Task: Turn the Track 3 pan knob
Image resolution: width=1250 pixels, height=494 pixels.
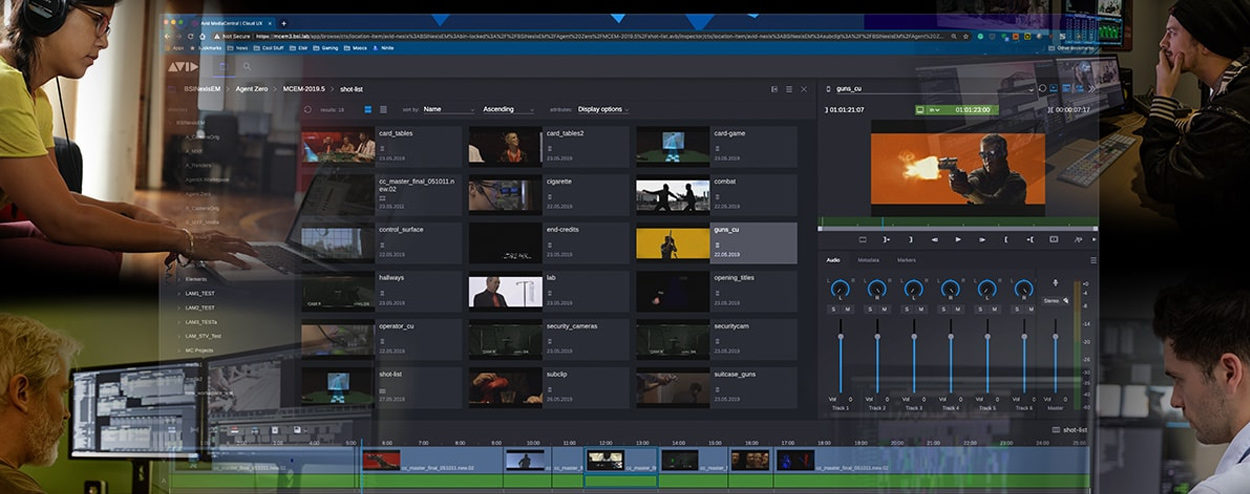Action: [x=913, y=288]
